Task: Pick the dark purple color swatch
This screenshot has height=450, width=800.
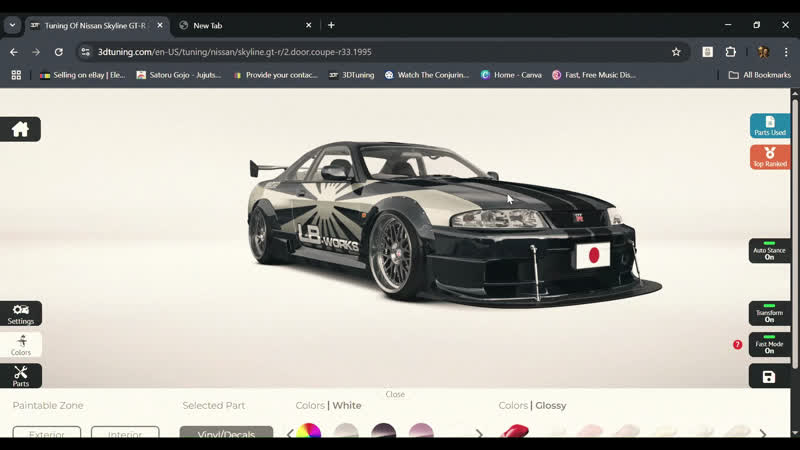Action: coord(384,431)
